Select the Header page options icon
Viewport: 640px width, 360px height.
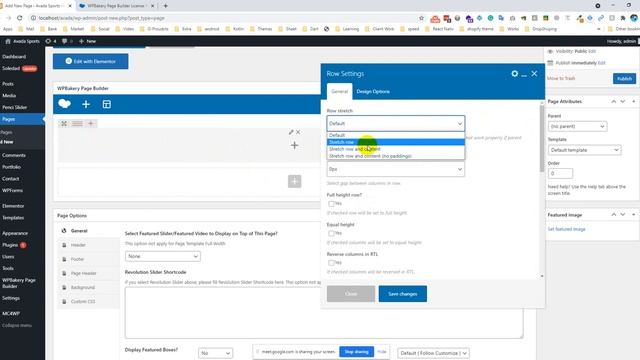pos(64,245)
